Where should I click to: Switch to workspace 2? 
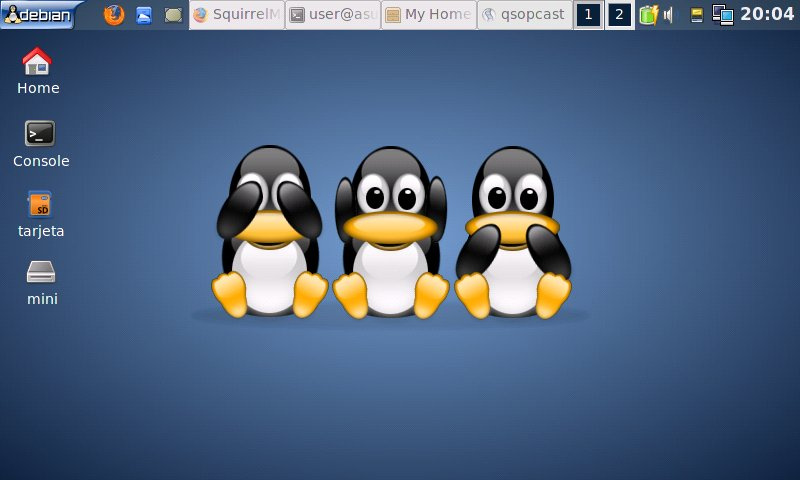619,15
